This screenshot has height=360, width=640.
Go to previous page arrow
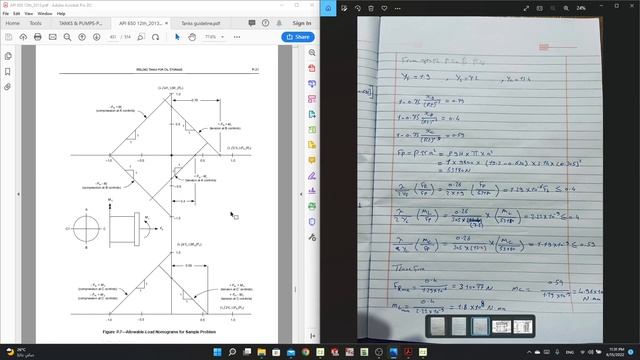[82, 37]
